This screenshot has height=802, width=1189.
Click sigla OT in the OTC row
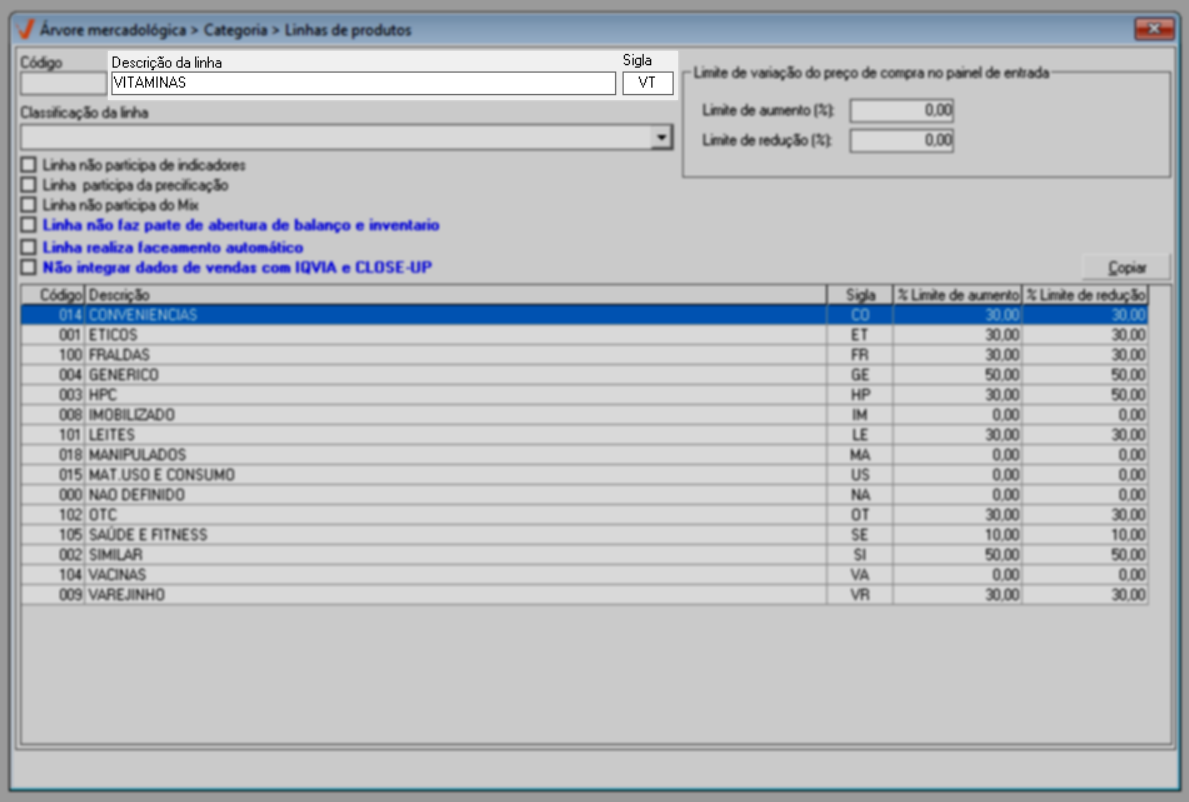point(859,515)
